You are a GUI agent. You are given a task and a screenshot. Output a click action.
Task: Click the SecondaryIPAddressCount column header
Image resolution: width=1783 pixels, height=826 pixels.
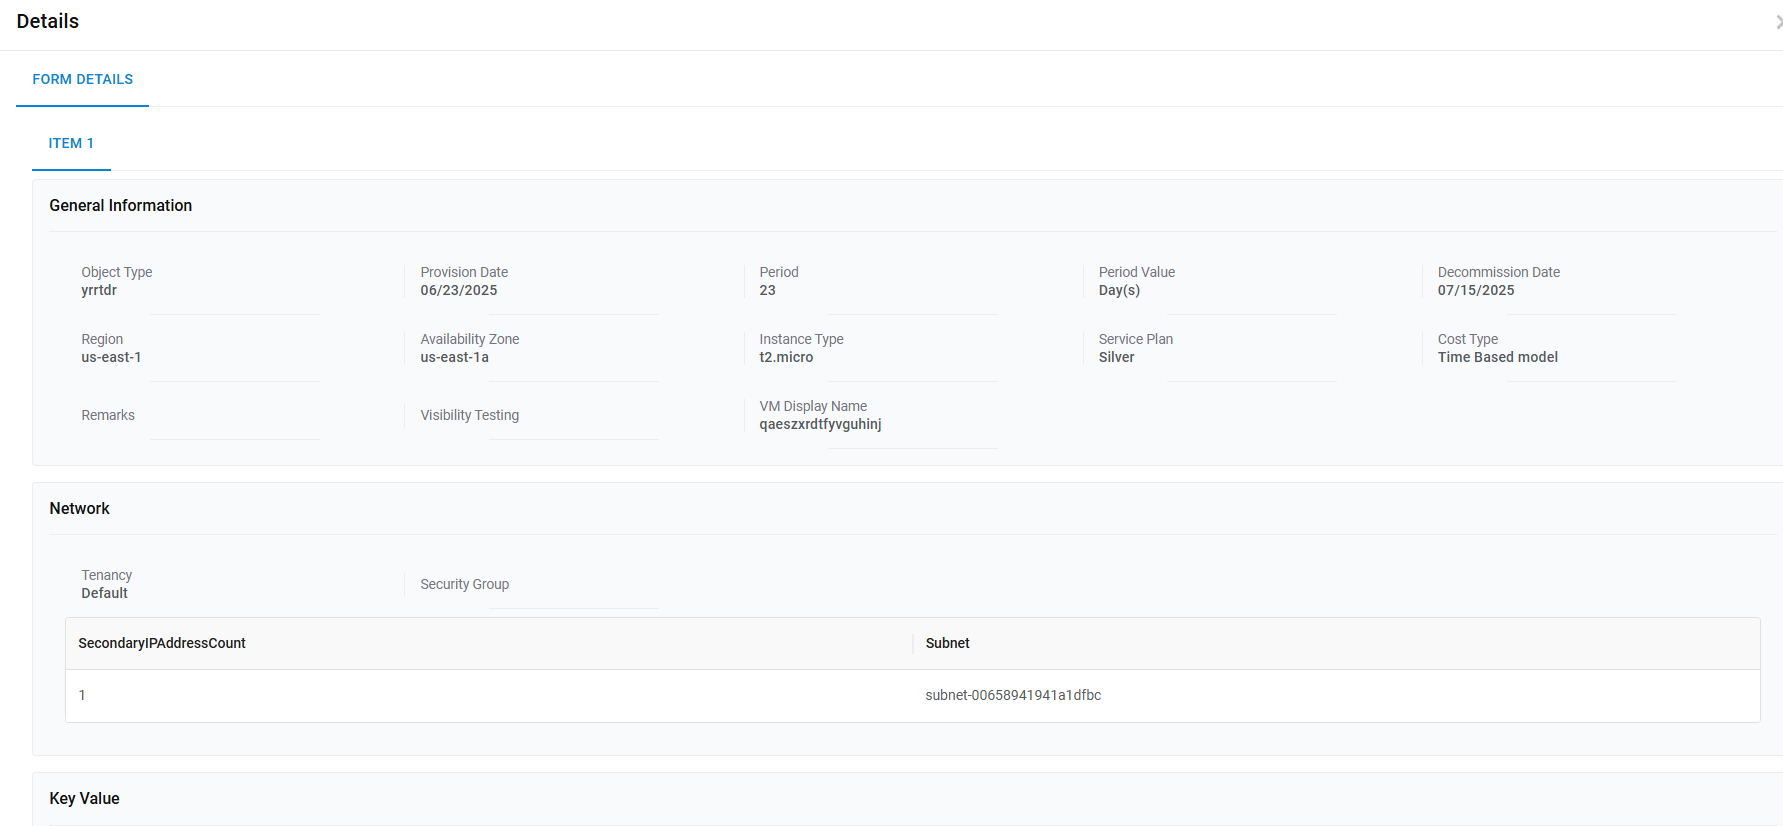click(x=162, y=644)
